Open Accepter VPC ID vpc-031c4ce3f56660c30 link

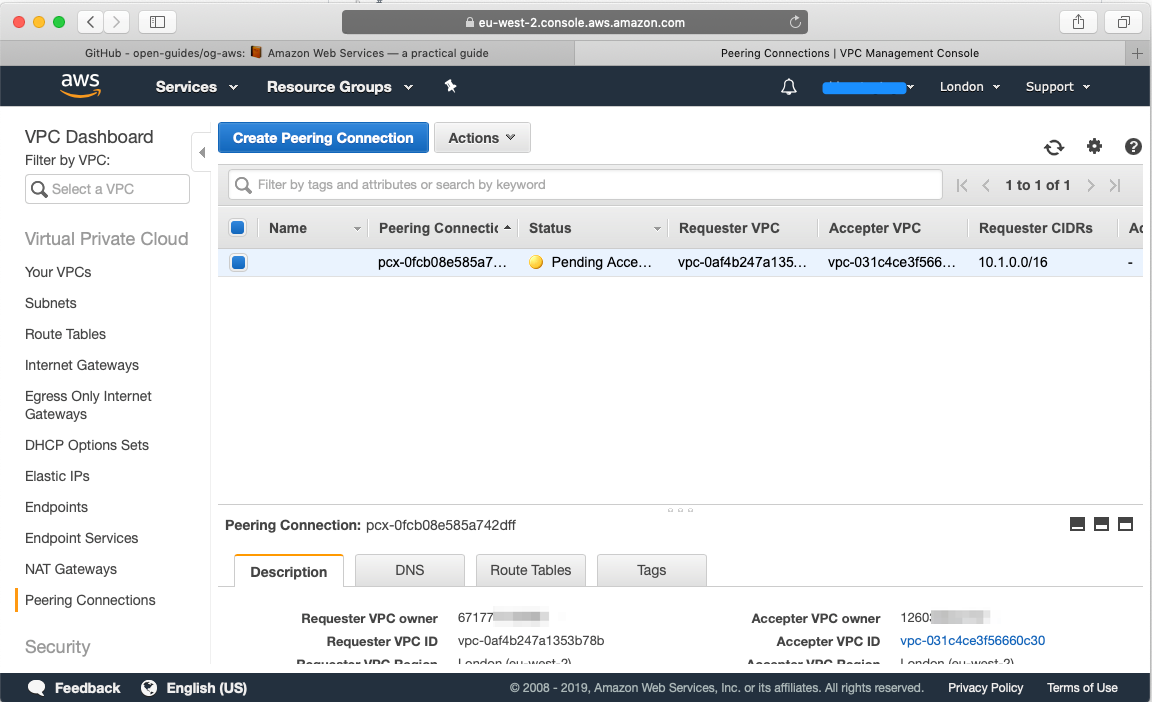coord(972,640)
